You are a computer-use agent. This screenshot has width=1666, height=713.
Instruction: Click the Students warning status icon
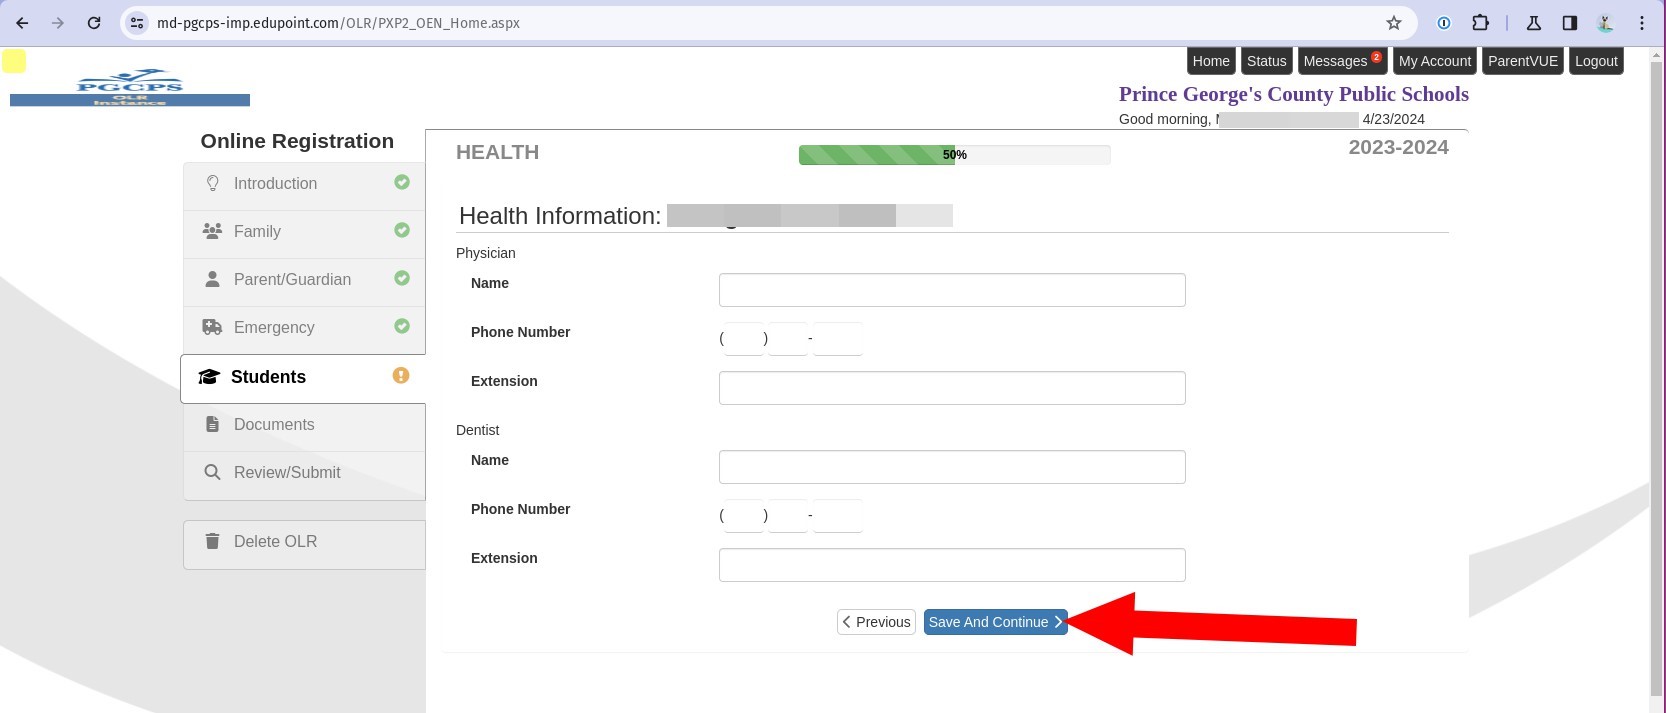pos(401,375)
